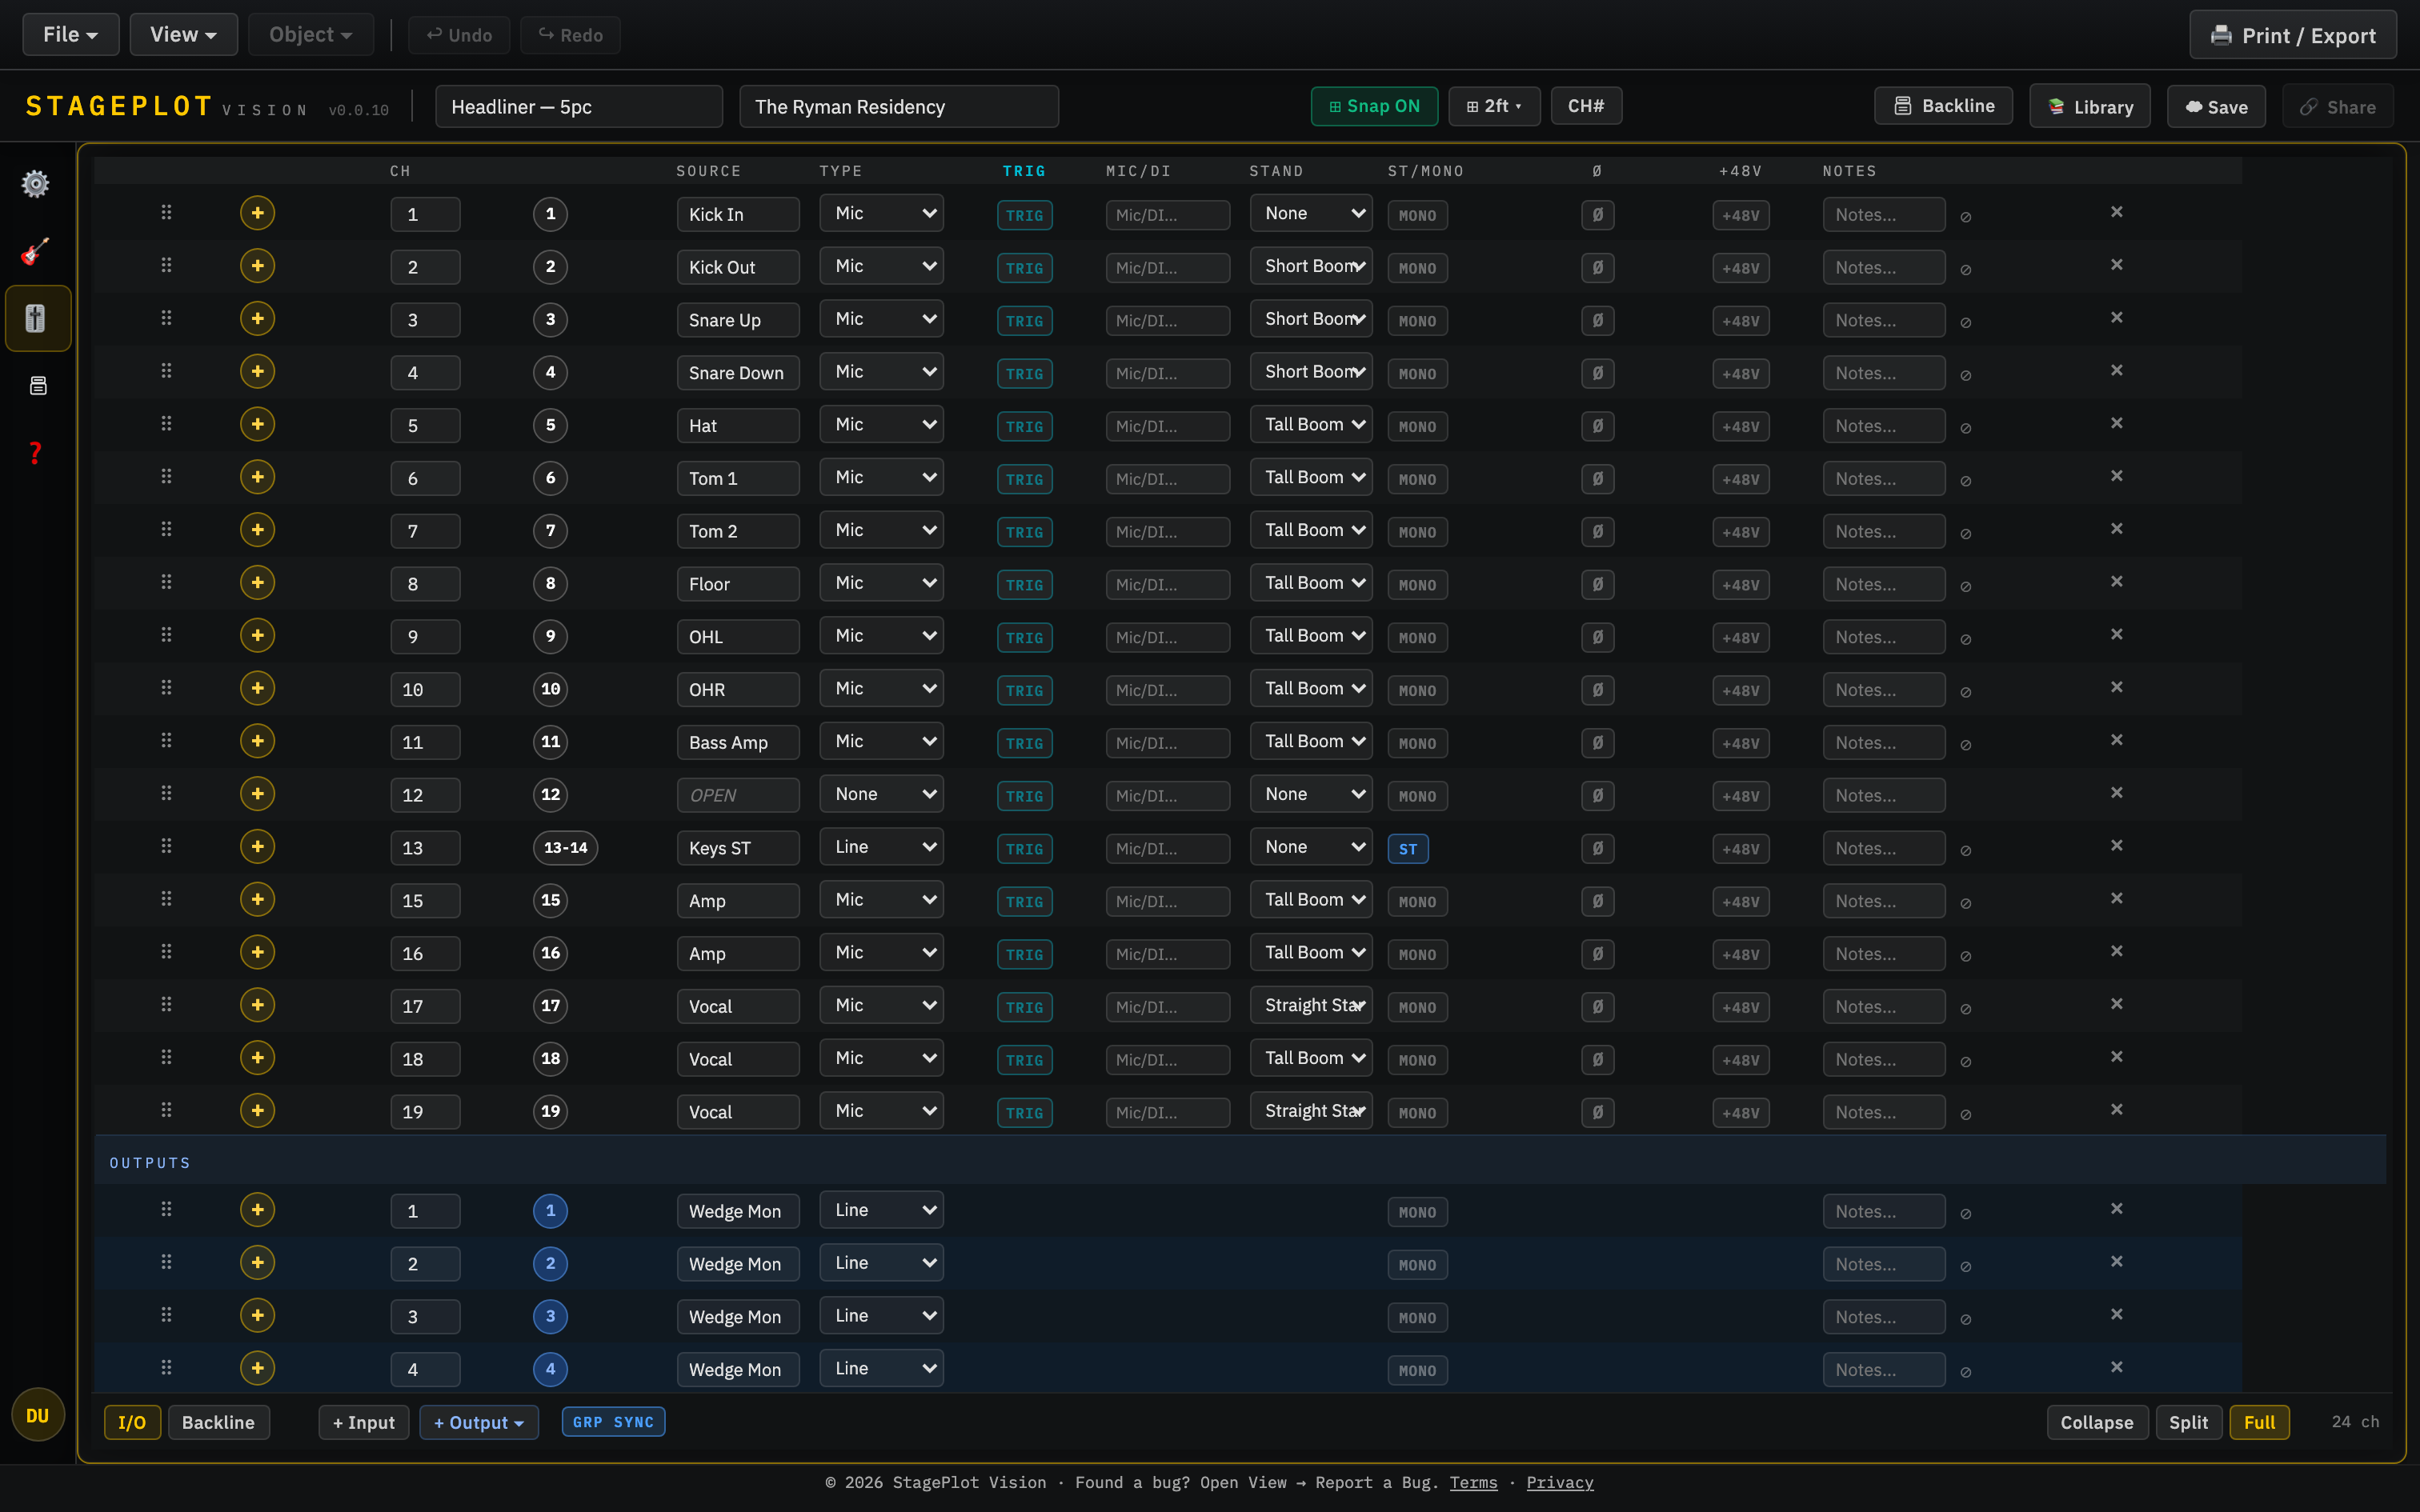Click note link icon on Wedge Mon 4
Viewport: 2420px width, 1512px height.
tap(1966, 1373)
